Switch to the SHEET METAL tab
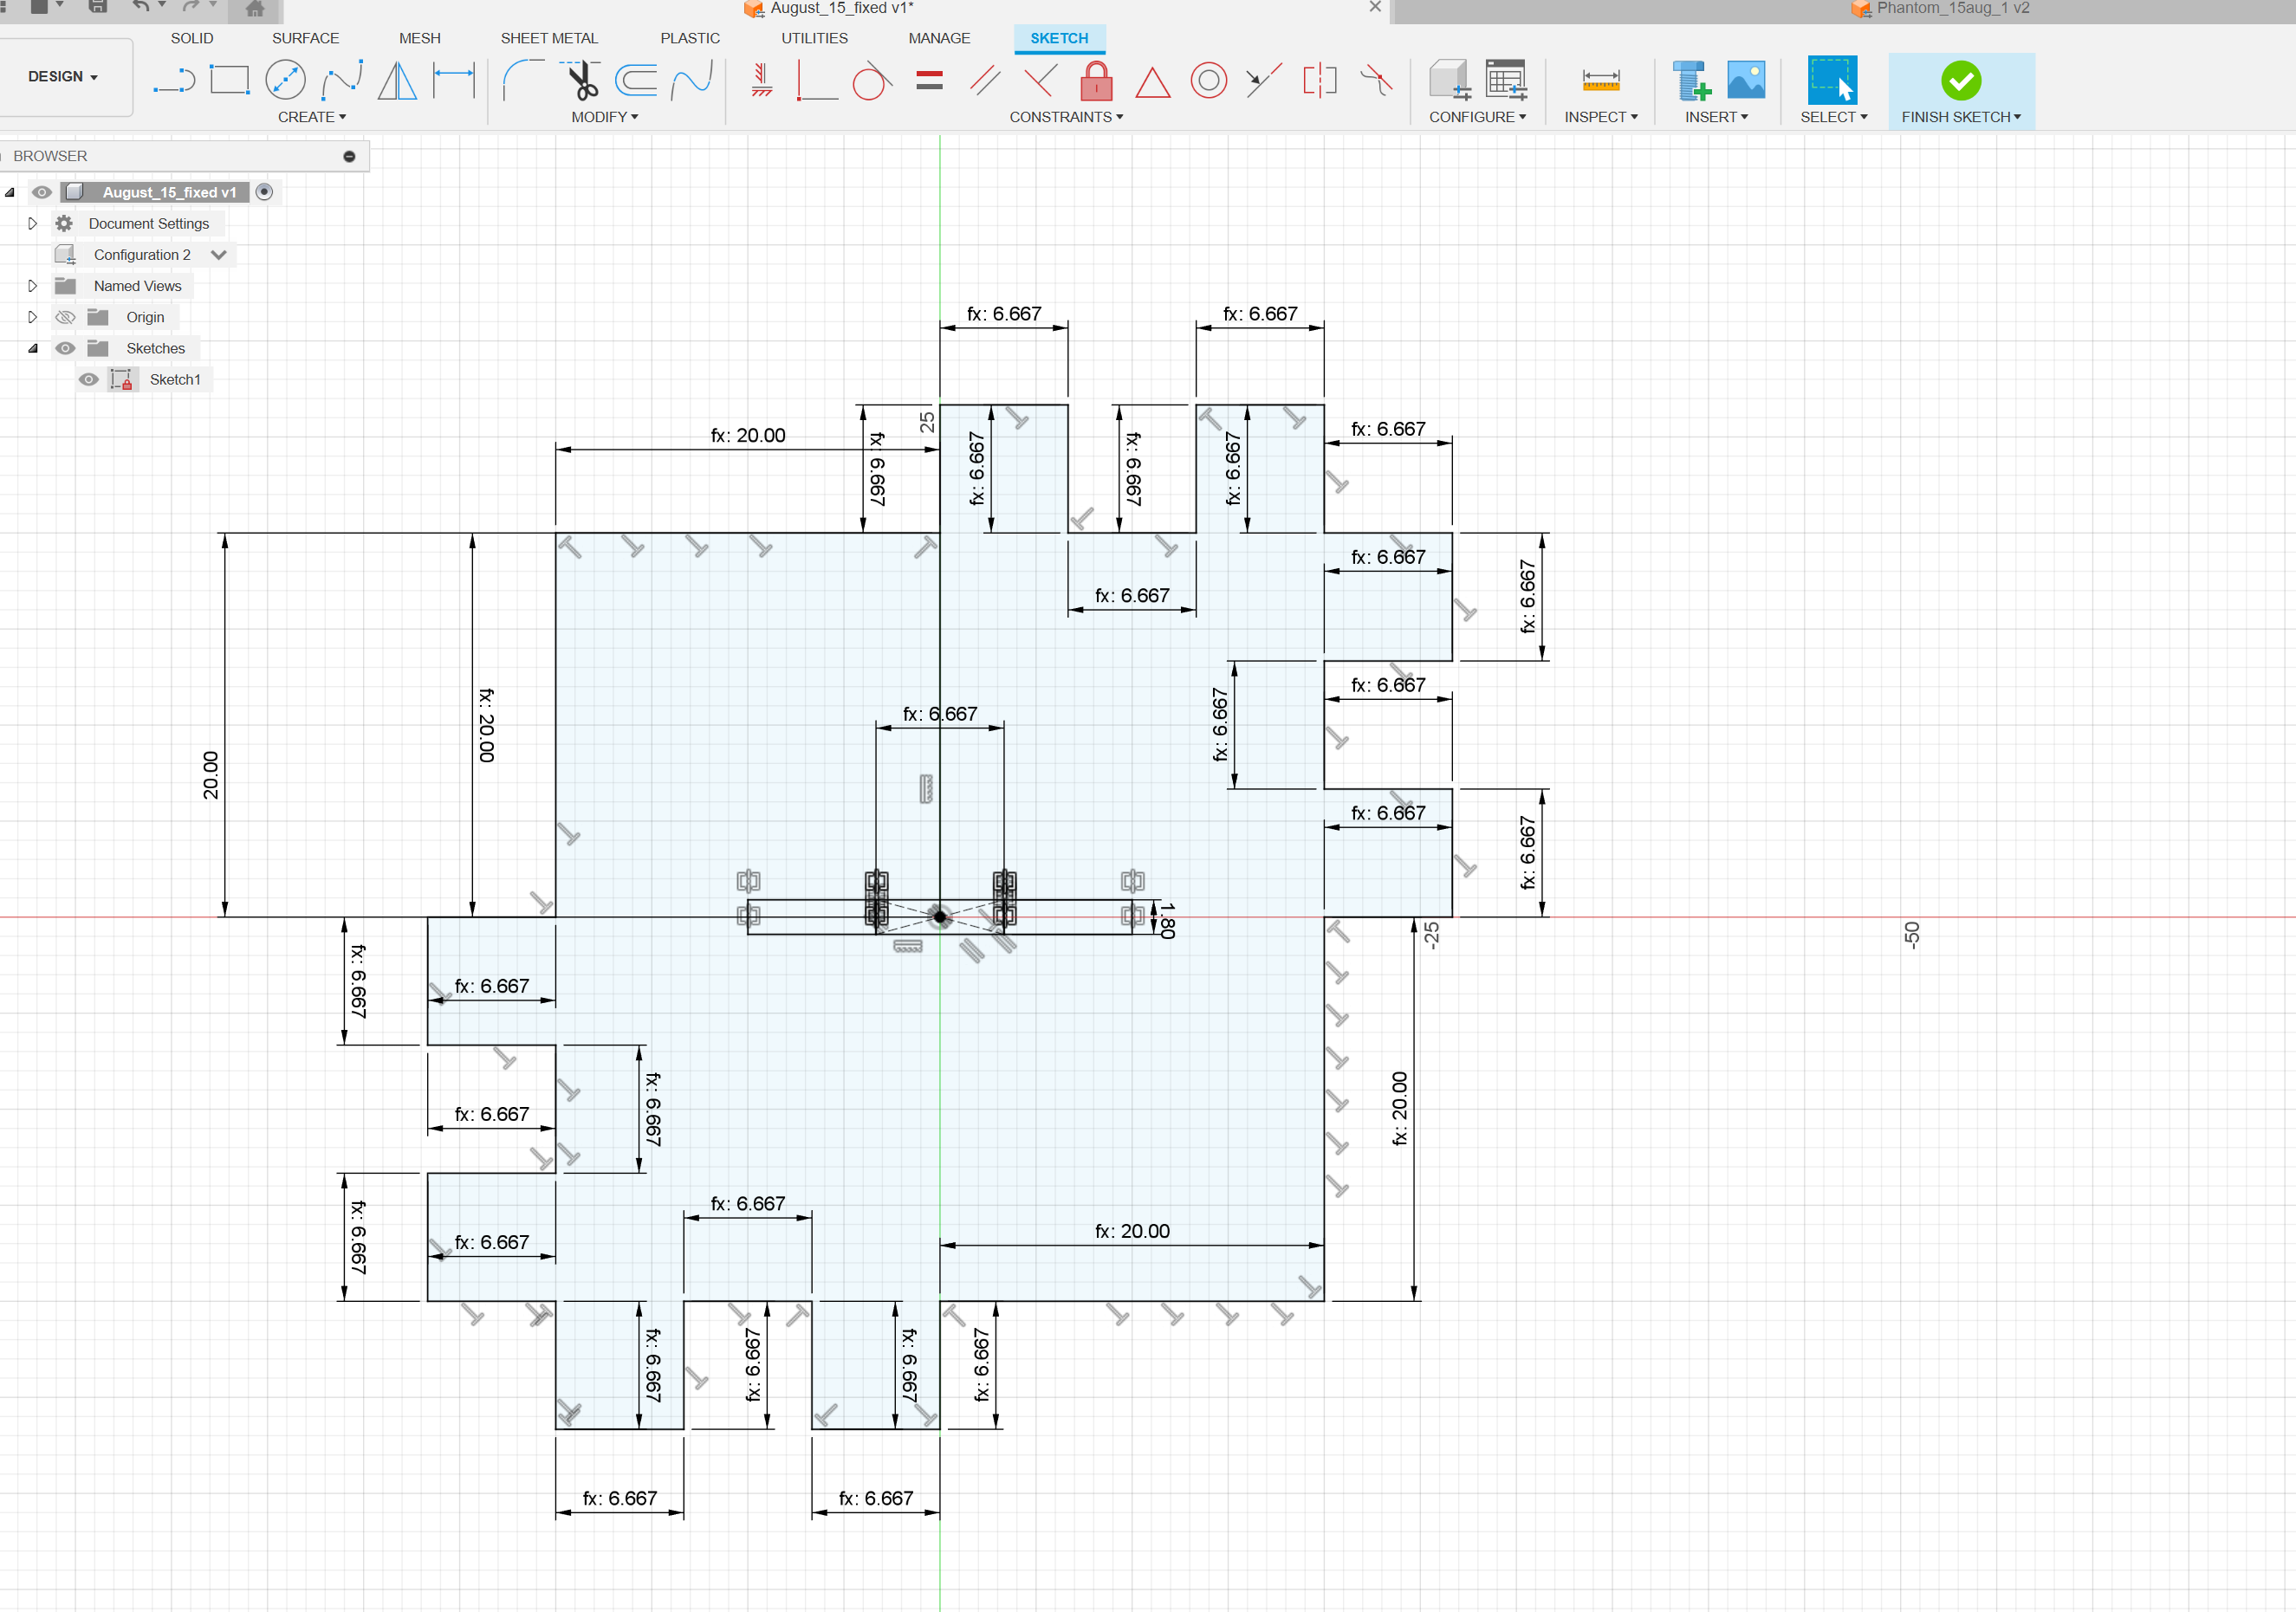 pyautogui.click(x=549, y=38)
